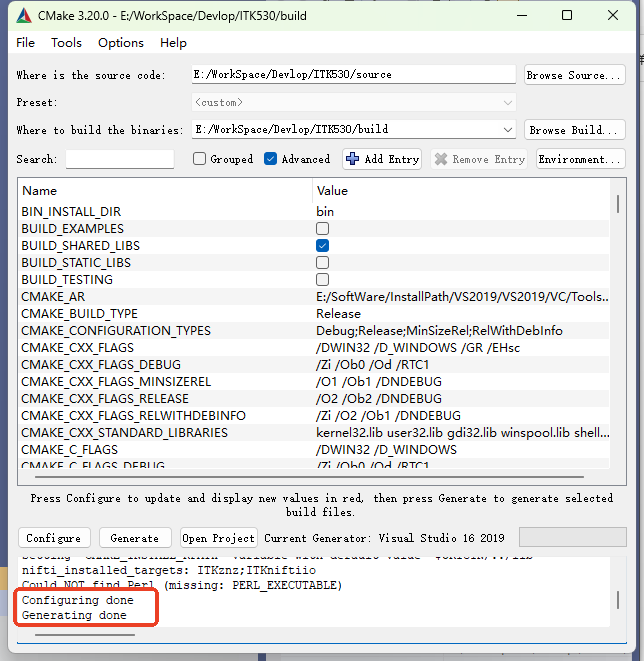Maximize the CMake window
The width and height of the screenshot is (644, 661).
(567, 16)
